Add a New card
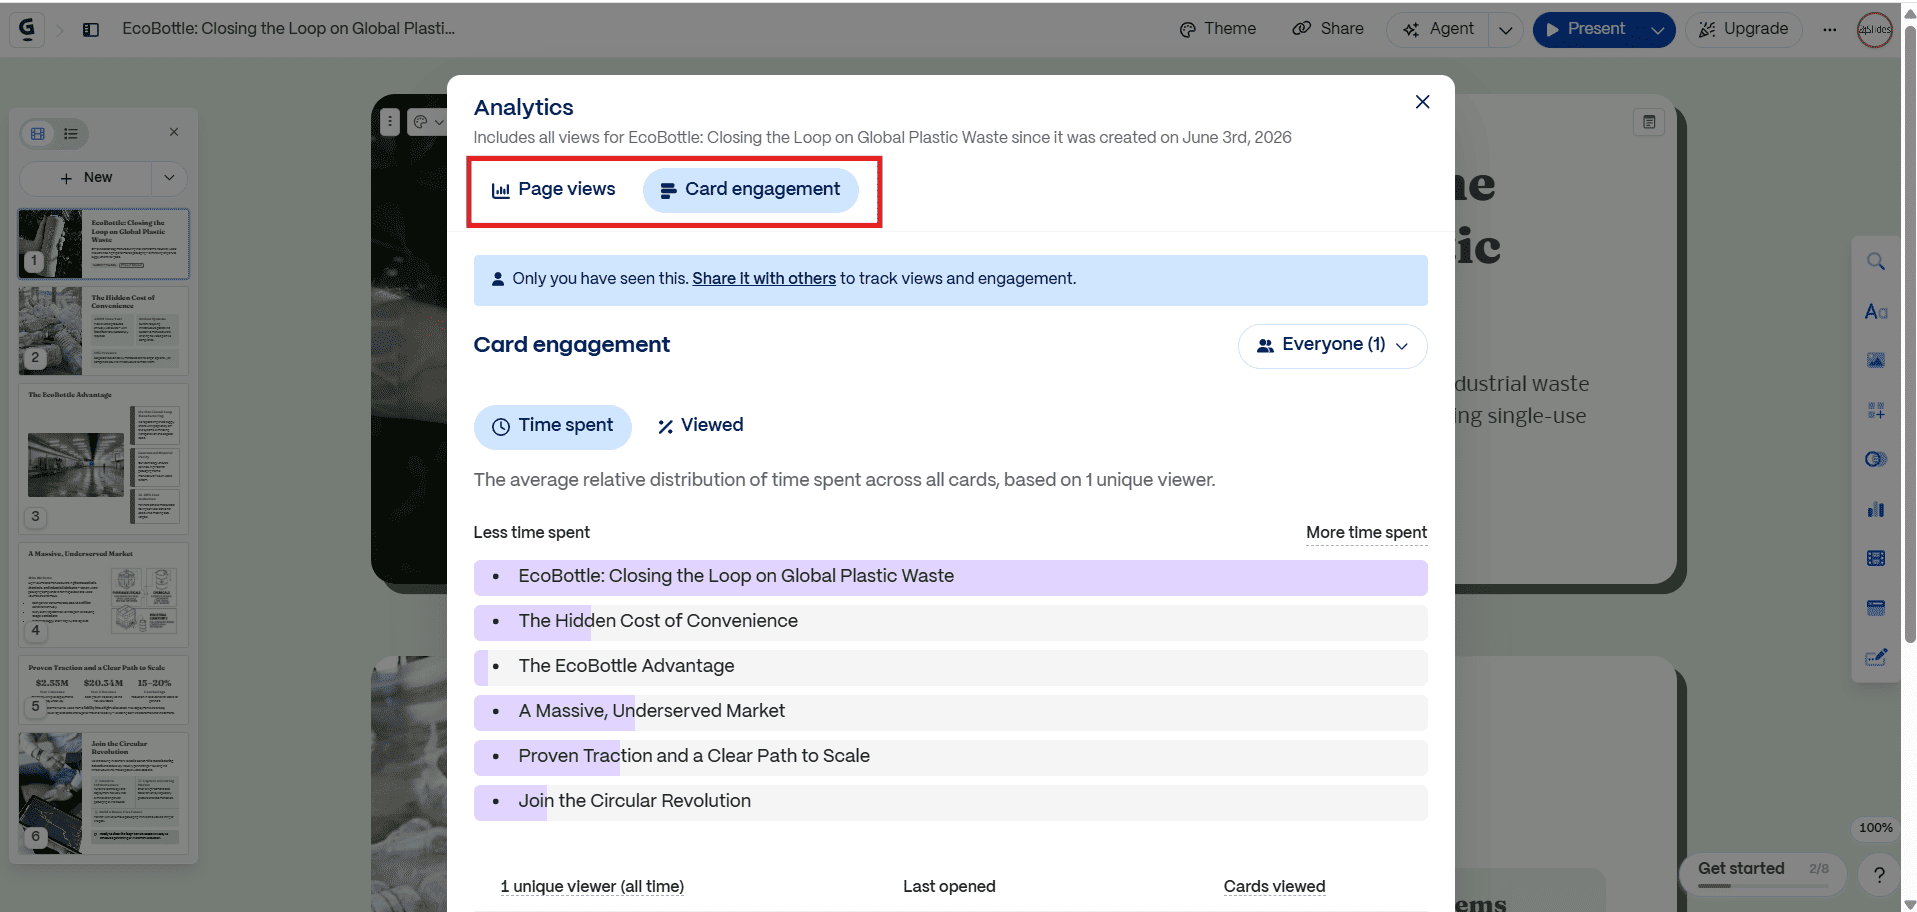Image resolution: width=1917 pixels, height=912 pixels. pyautogui.click(x=86, y=178)
